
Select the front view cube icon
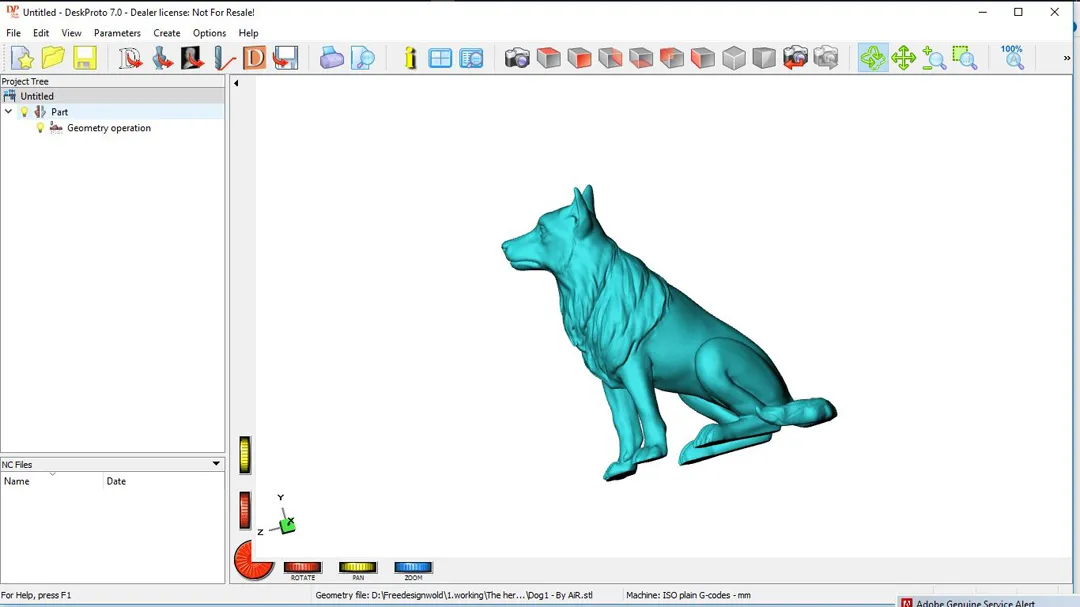pos(579,58)
